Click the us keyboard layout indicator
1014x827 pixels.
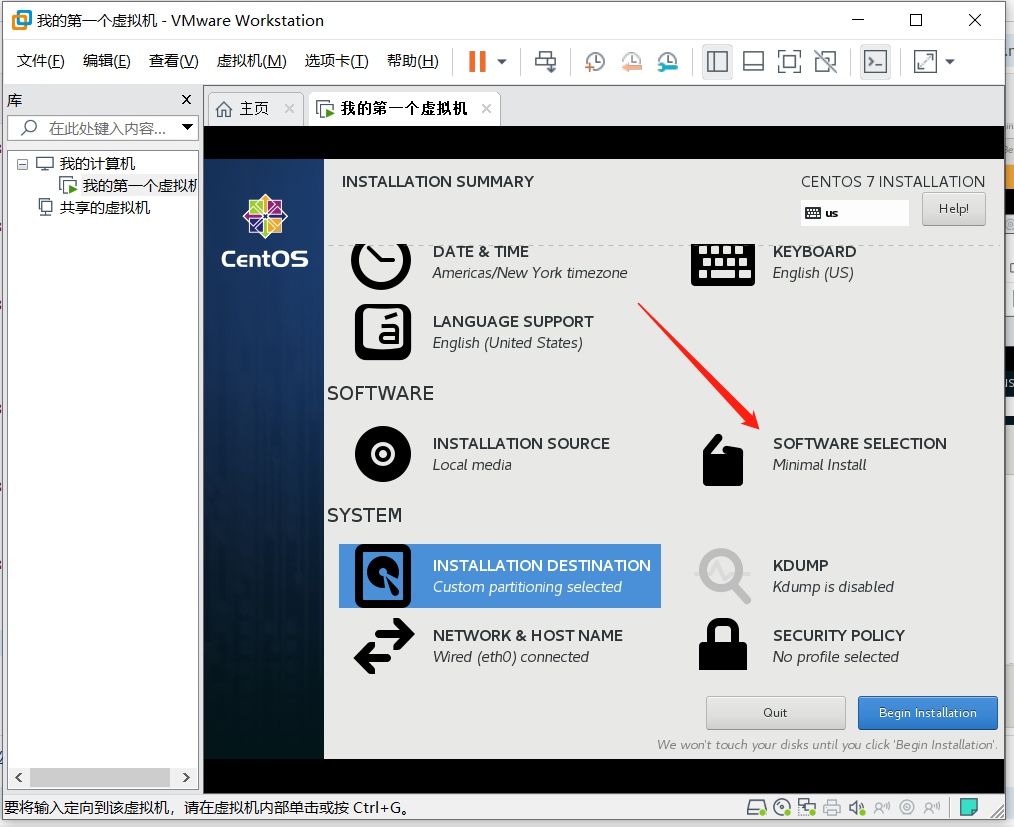pos(854,213)
